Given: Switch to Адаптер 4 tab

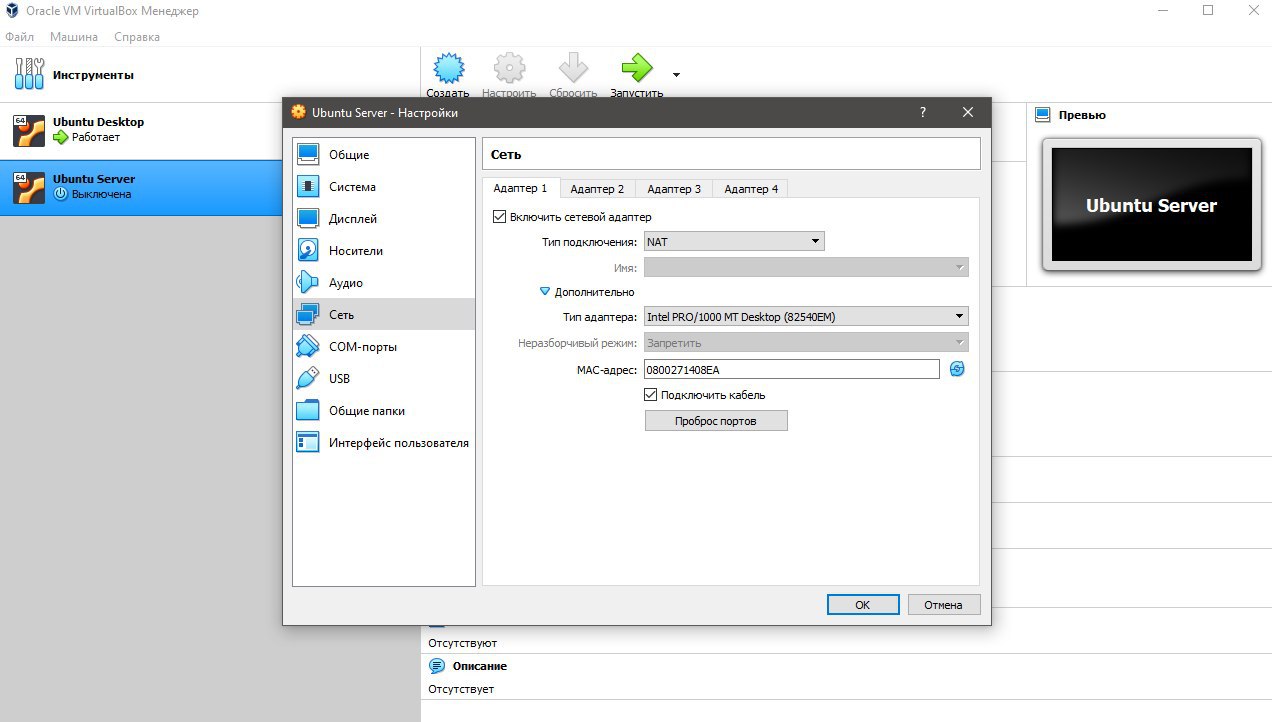Looking at the screenshot, I should click(x=751, y=189).
